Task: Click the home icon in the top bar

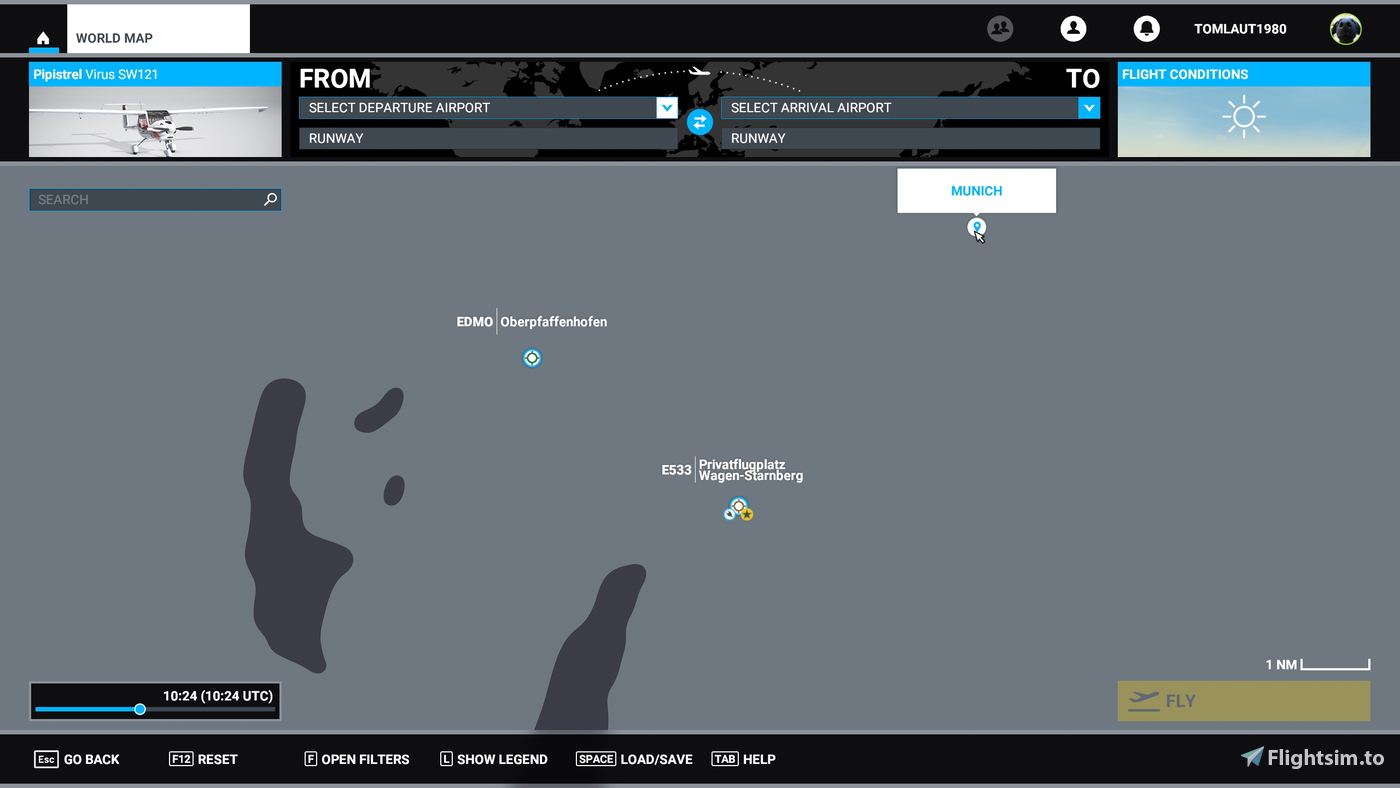Action: tap(43, 38)
